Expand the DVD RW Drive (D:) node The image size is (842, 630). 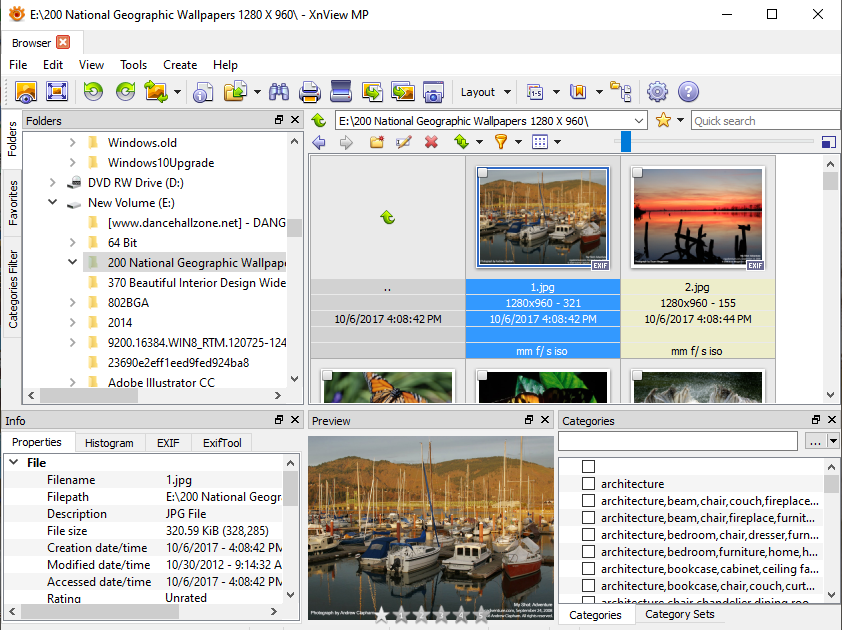coord(53,183)
